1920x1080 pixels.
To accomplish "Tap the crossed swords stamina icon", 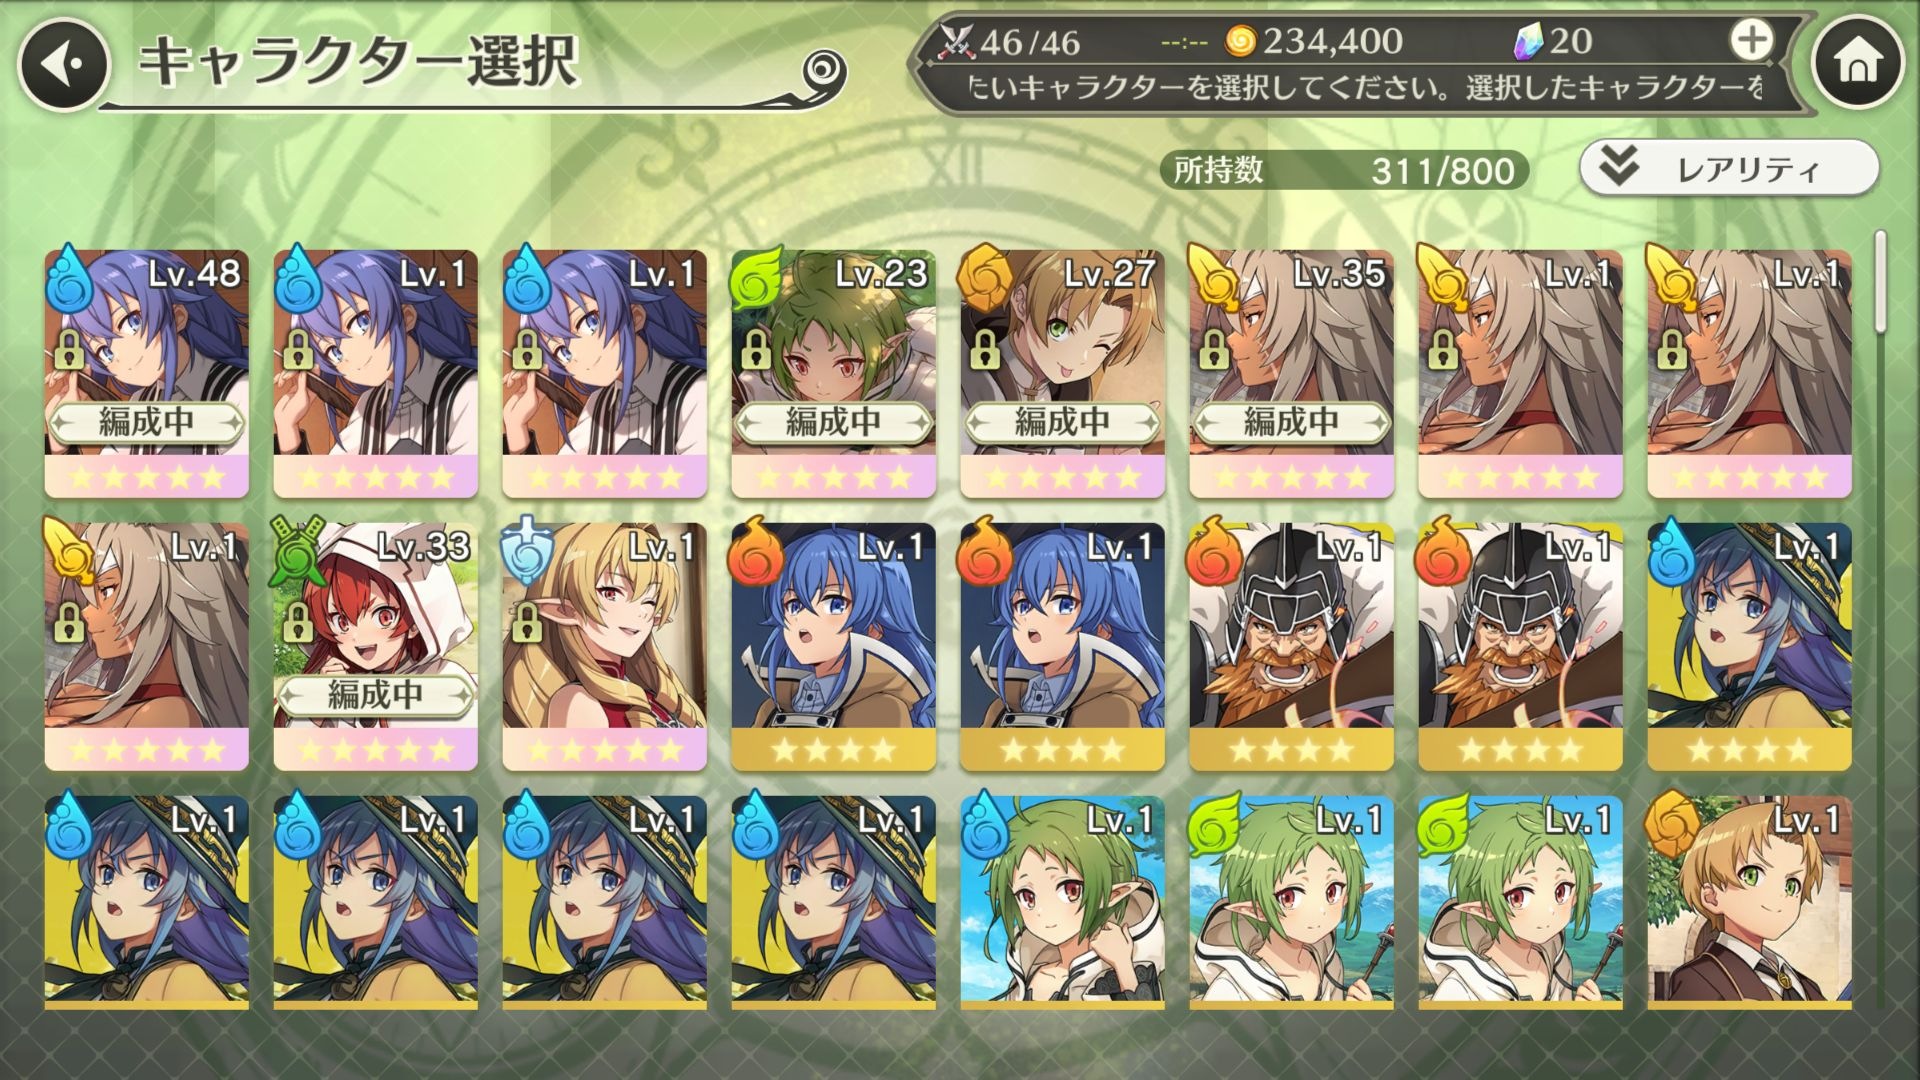I will (x=956, y=42).
